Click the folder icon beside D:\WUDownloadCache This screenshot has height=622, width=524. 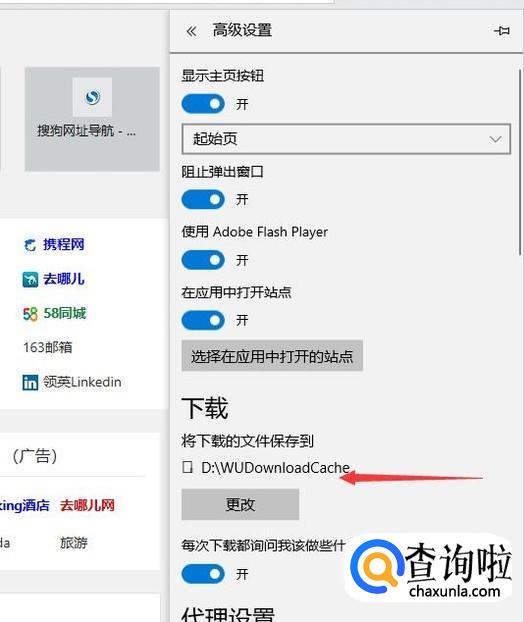(x=188, y=467)
